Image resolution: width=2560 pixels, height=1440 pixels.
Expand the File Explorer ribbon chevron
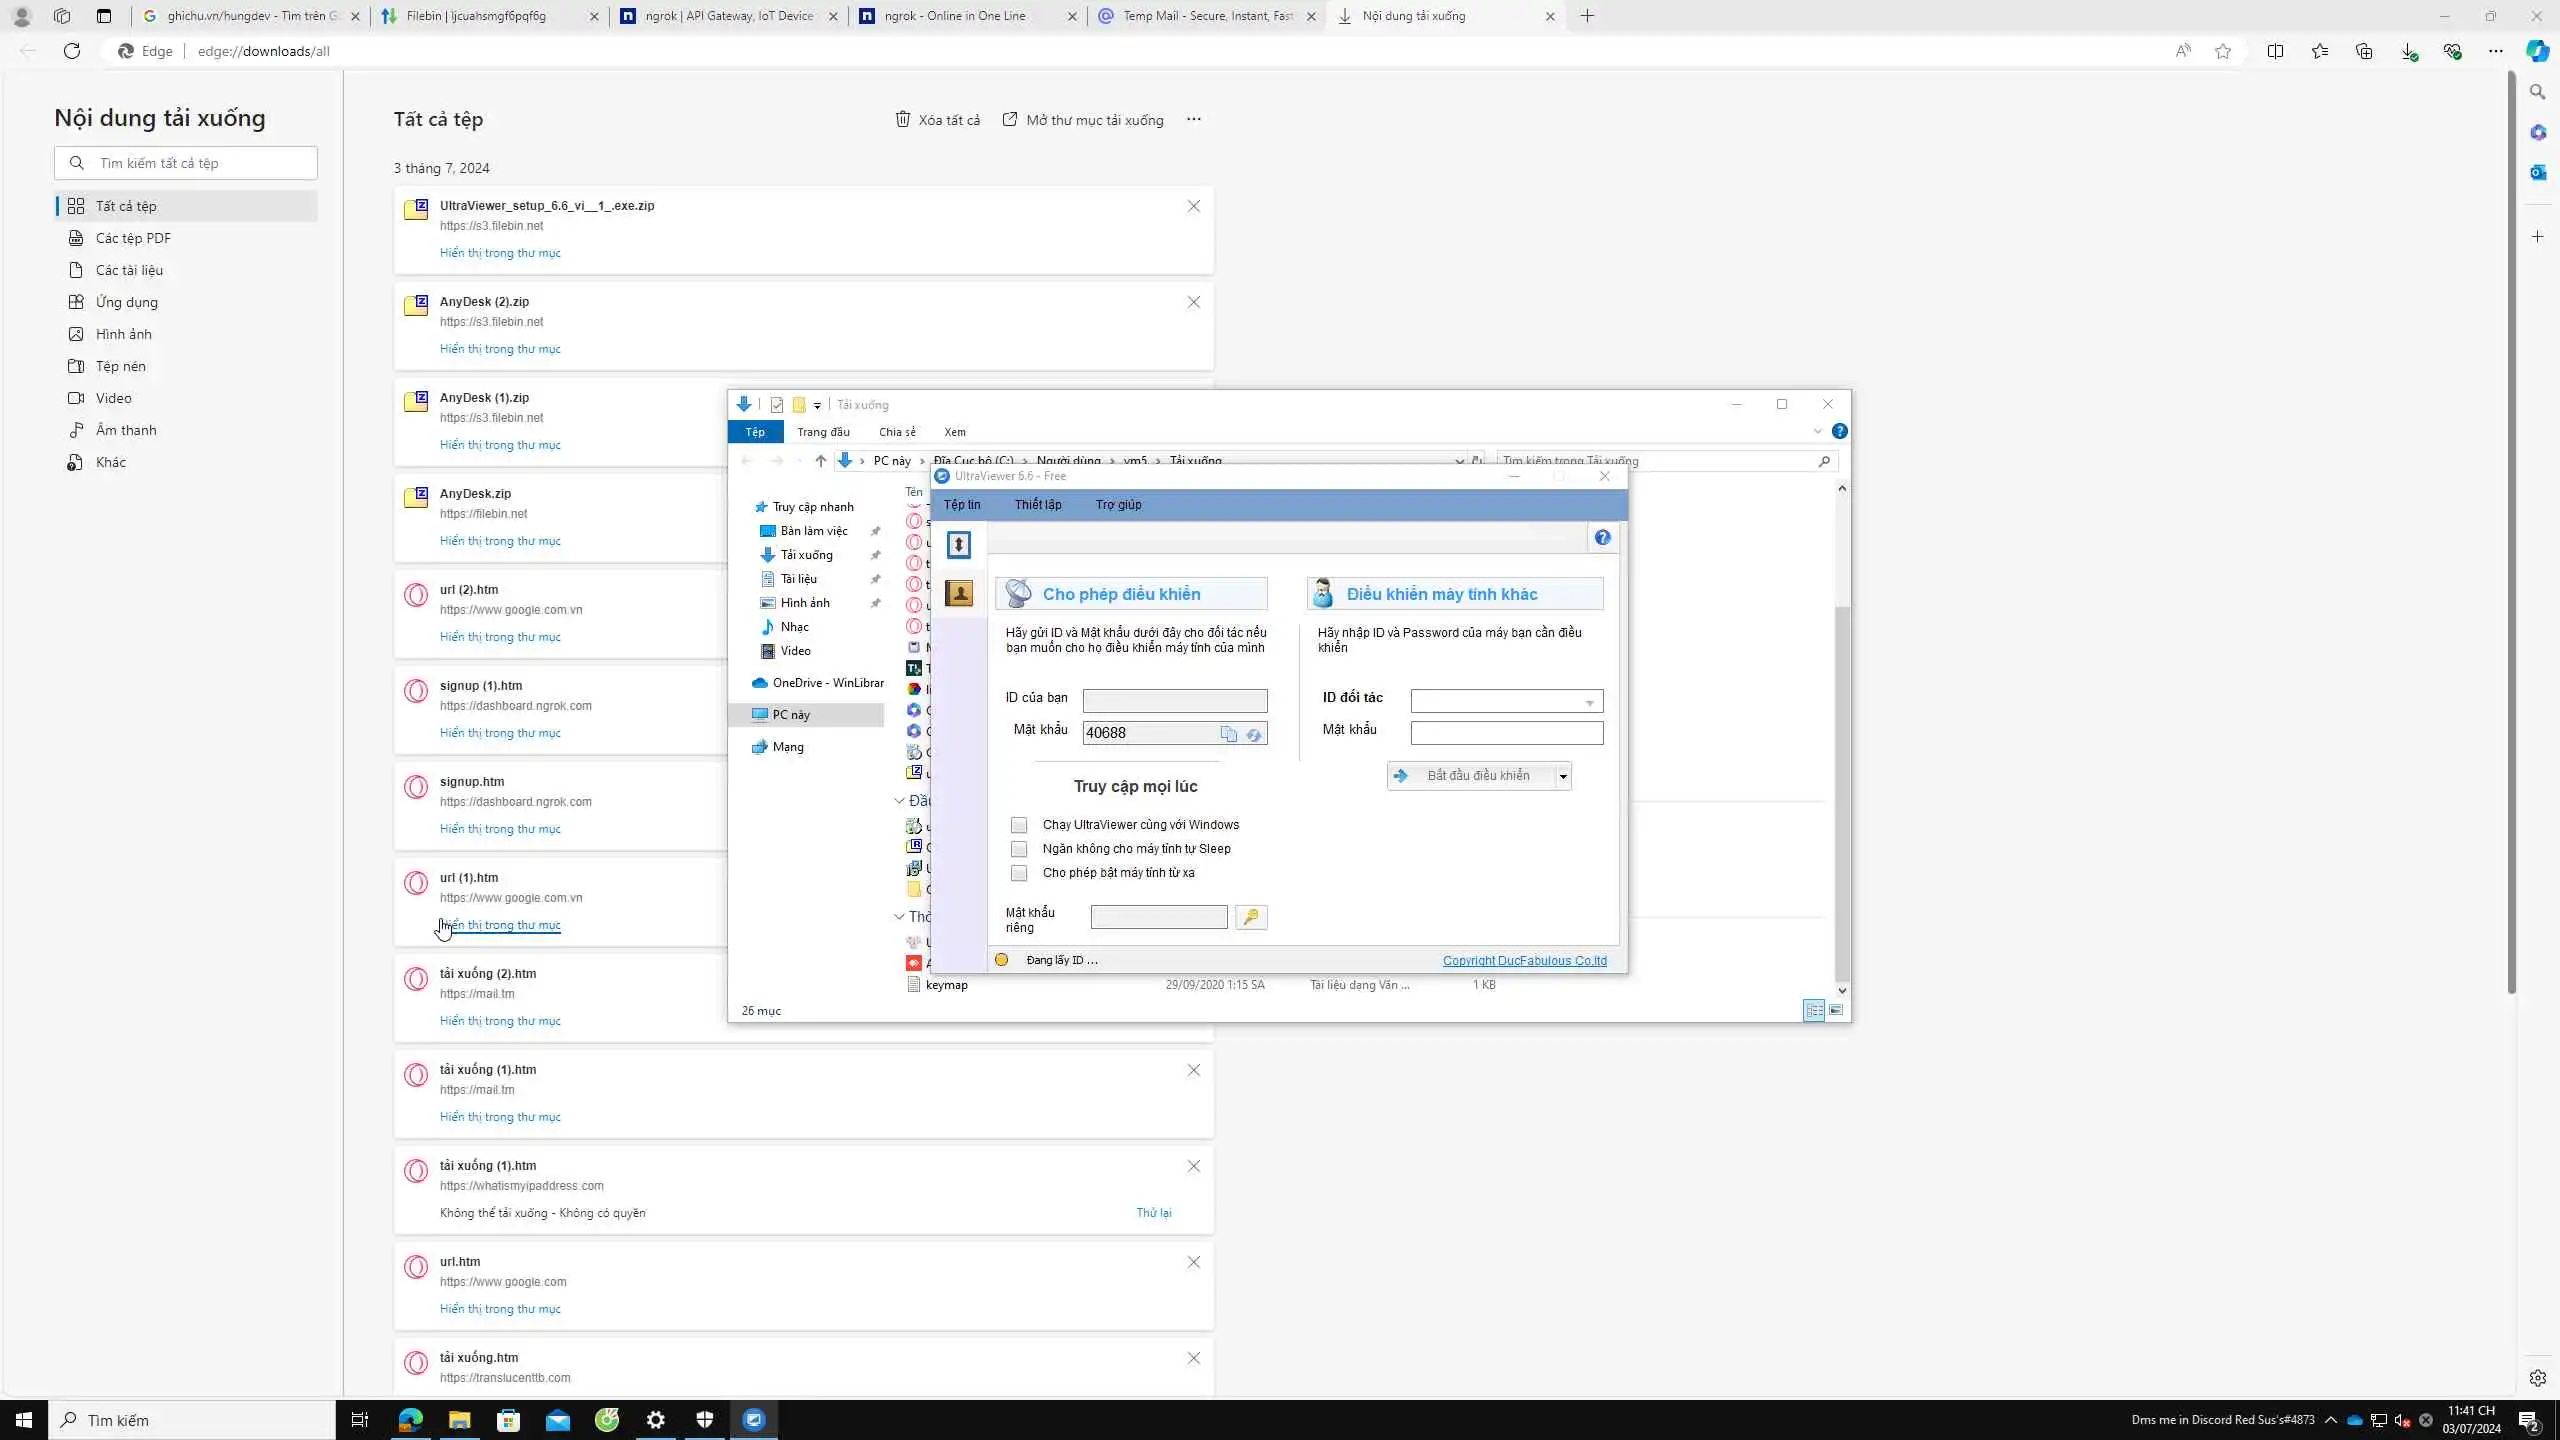[1817, 432]
